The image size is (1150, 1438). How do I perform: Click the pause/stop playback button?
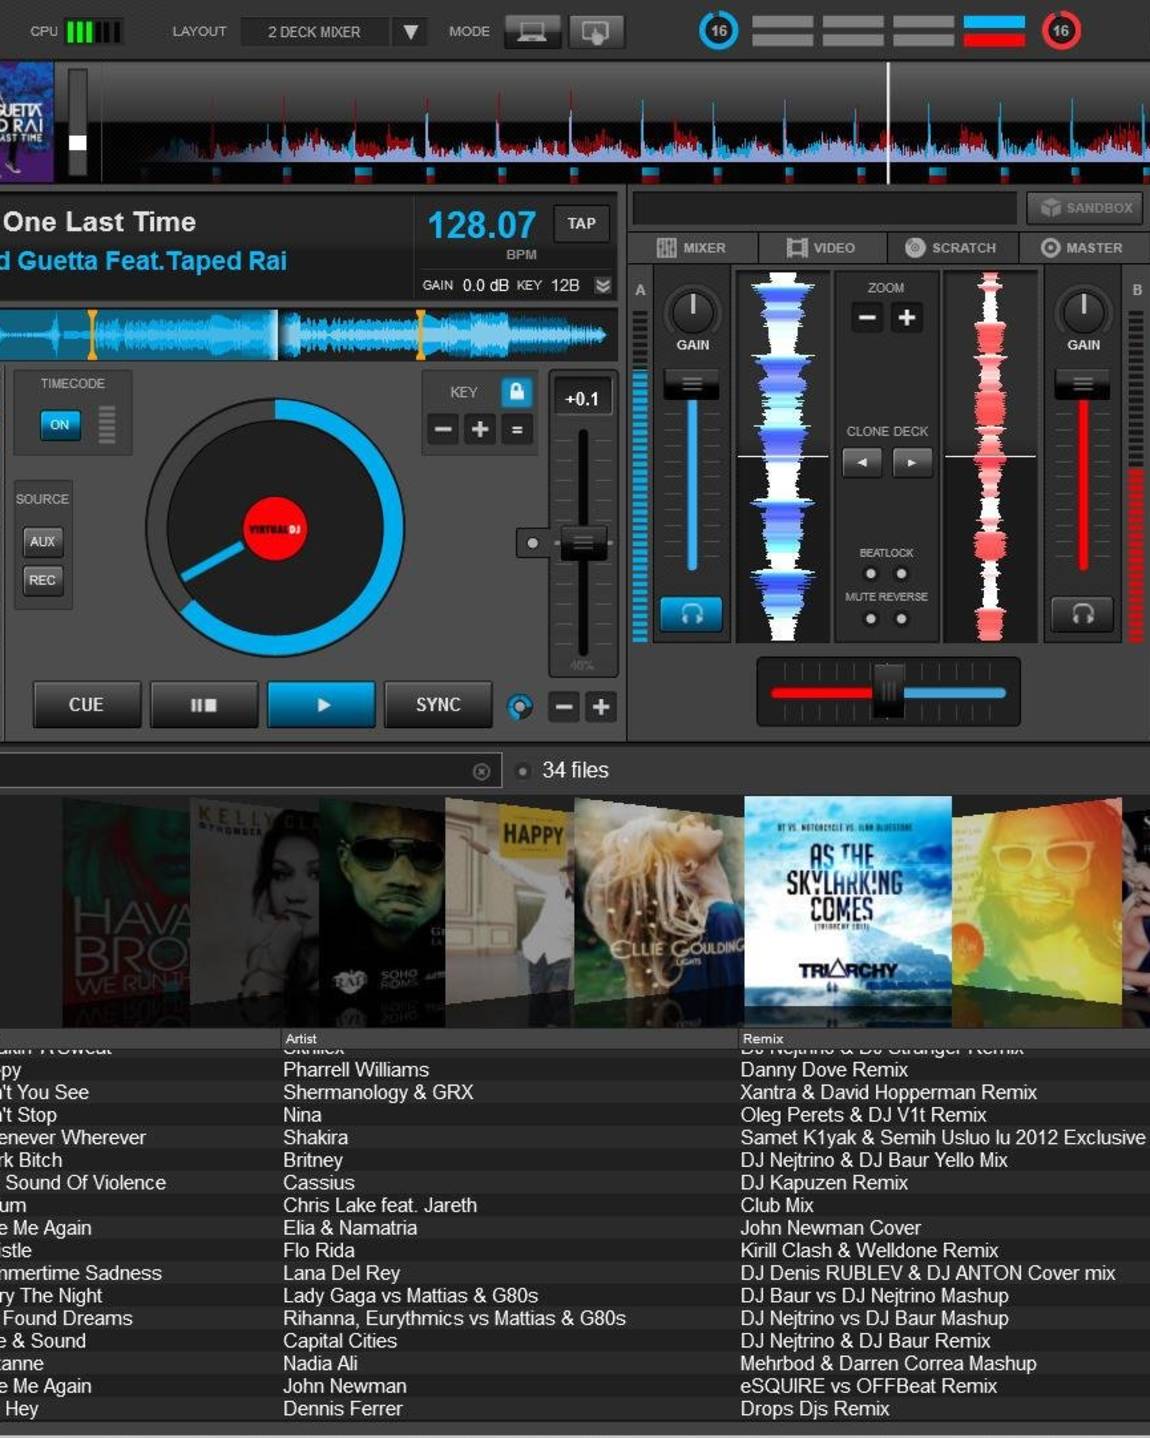tap(204, 705)
